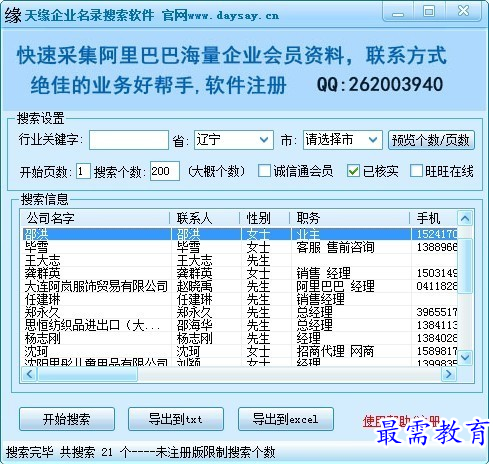The height and width of the screenshot is (464, 498).
Task: Enable the 诚信通会员 checkbox
Action: pos(264,171)
